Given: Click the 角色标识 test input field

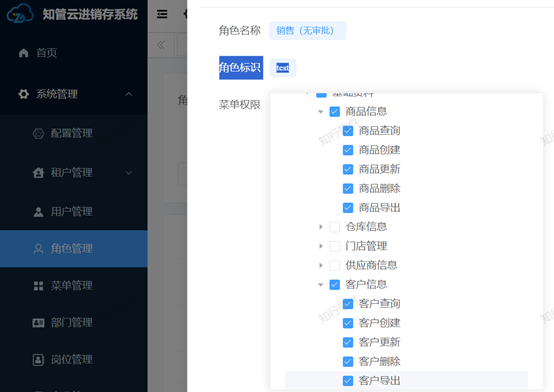Looking at the screenshot, I should tap(283, 68).
